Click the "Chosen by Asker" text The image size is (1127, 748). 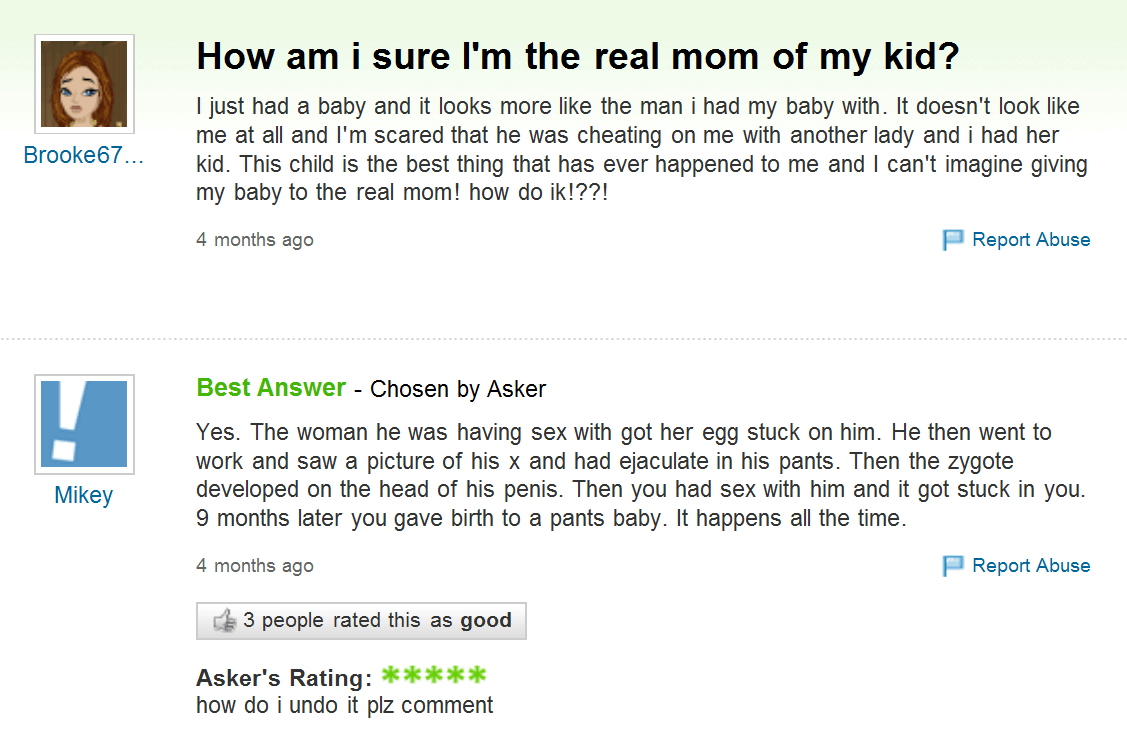tap(458, 389)
